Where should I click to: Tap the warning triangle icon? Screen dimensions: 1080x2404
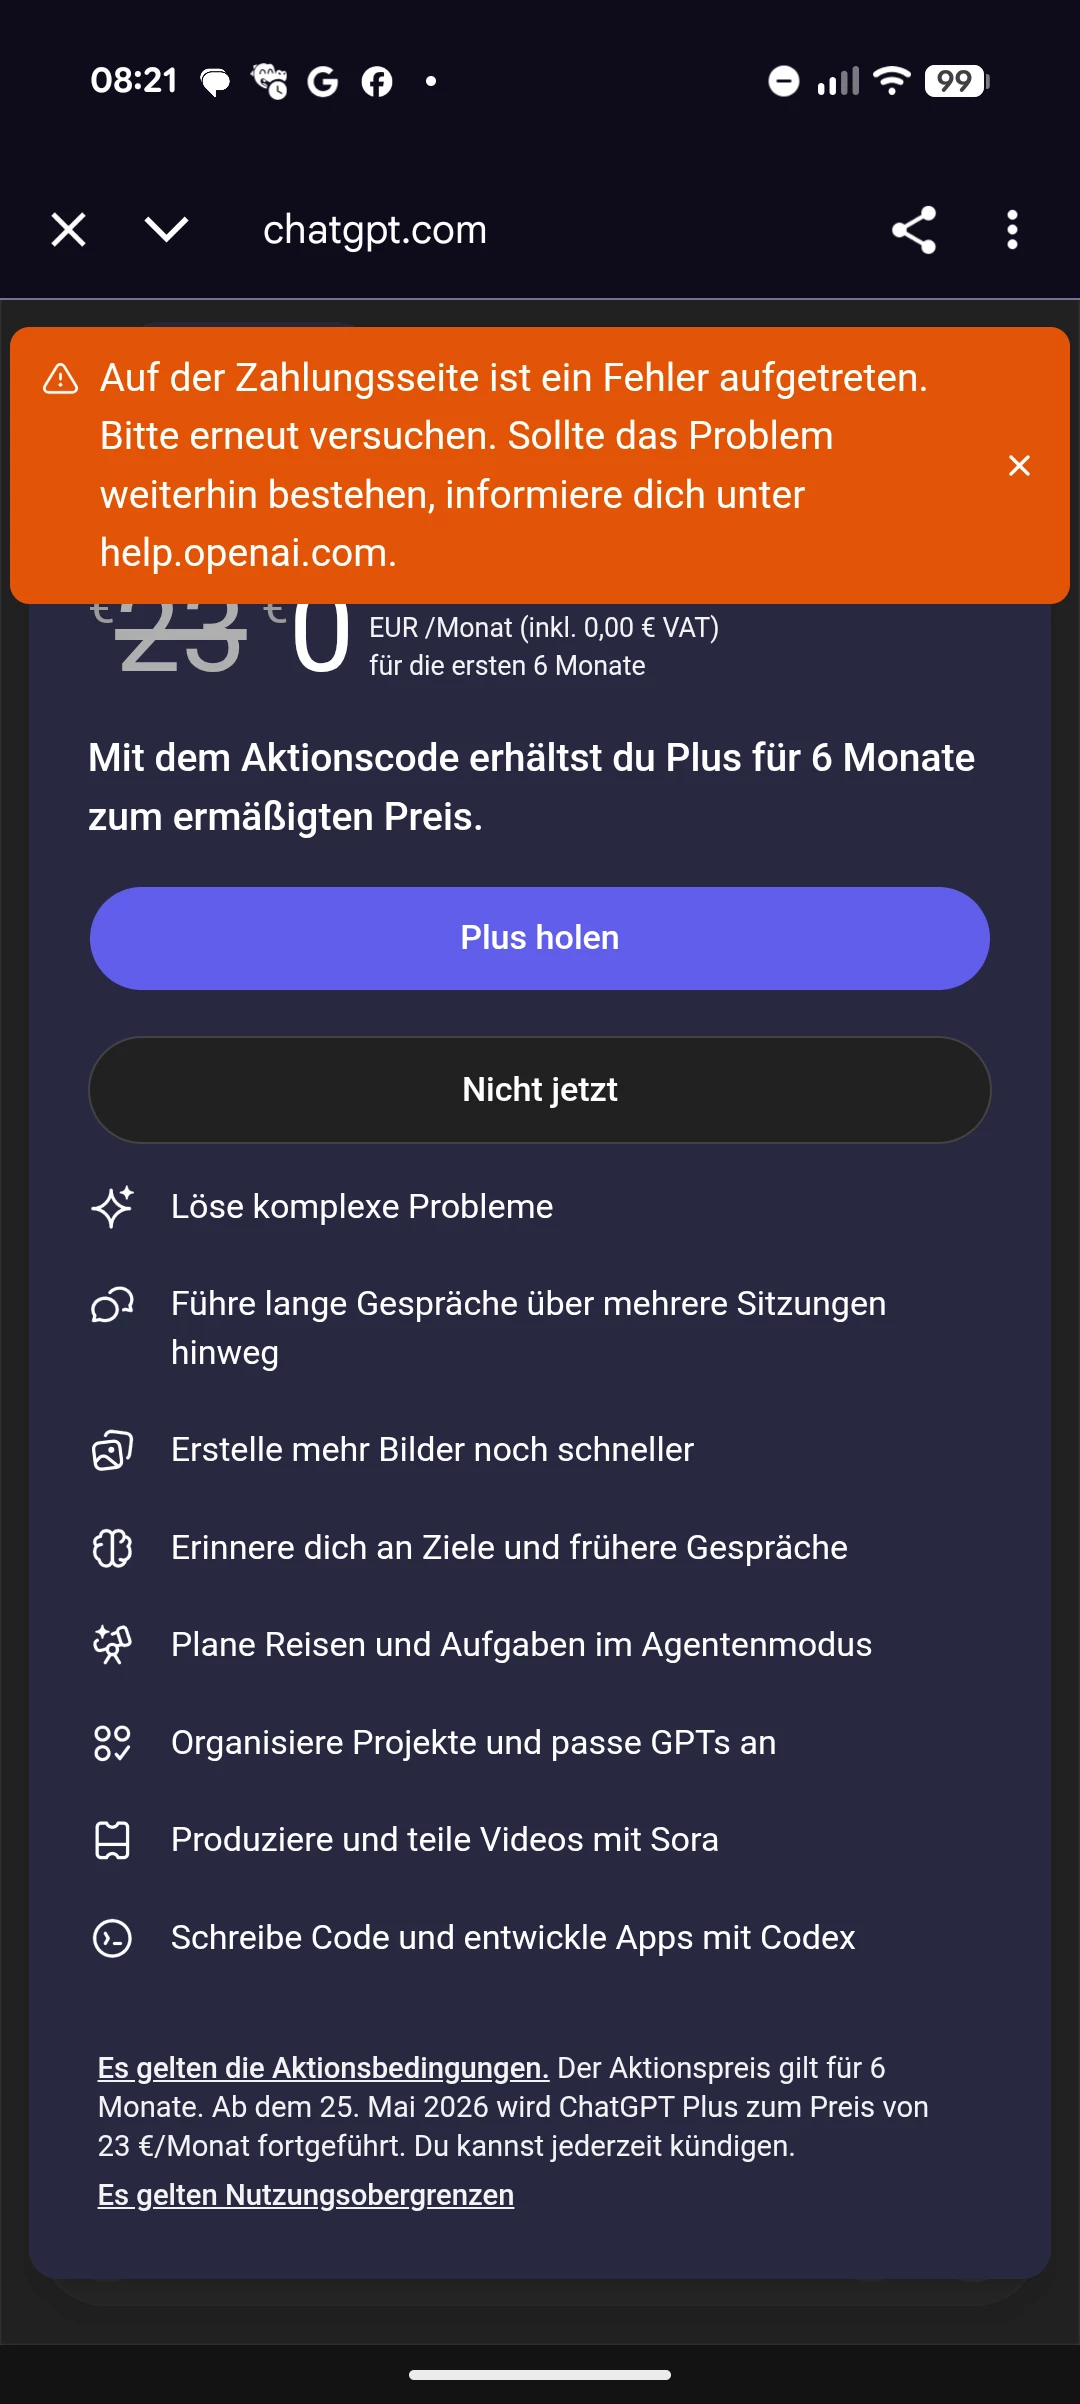pos(61,380)
